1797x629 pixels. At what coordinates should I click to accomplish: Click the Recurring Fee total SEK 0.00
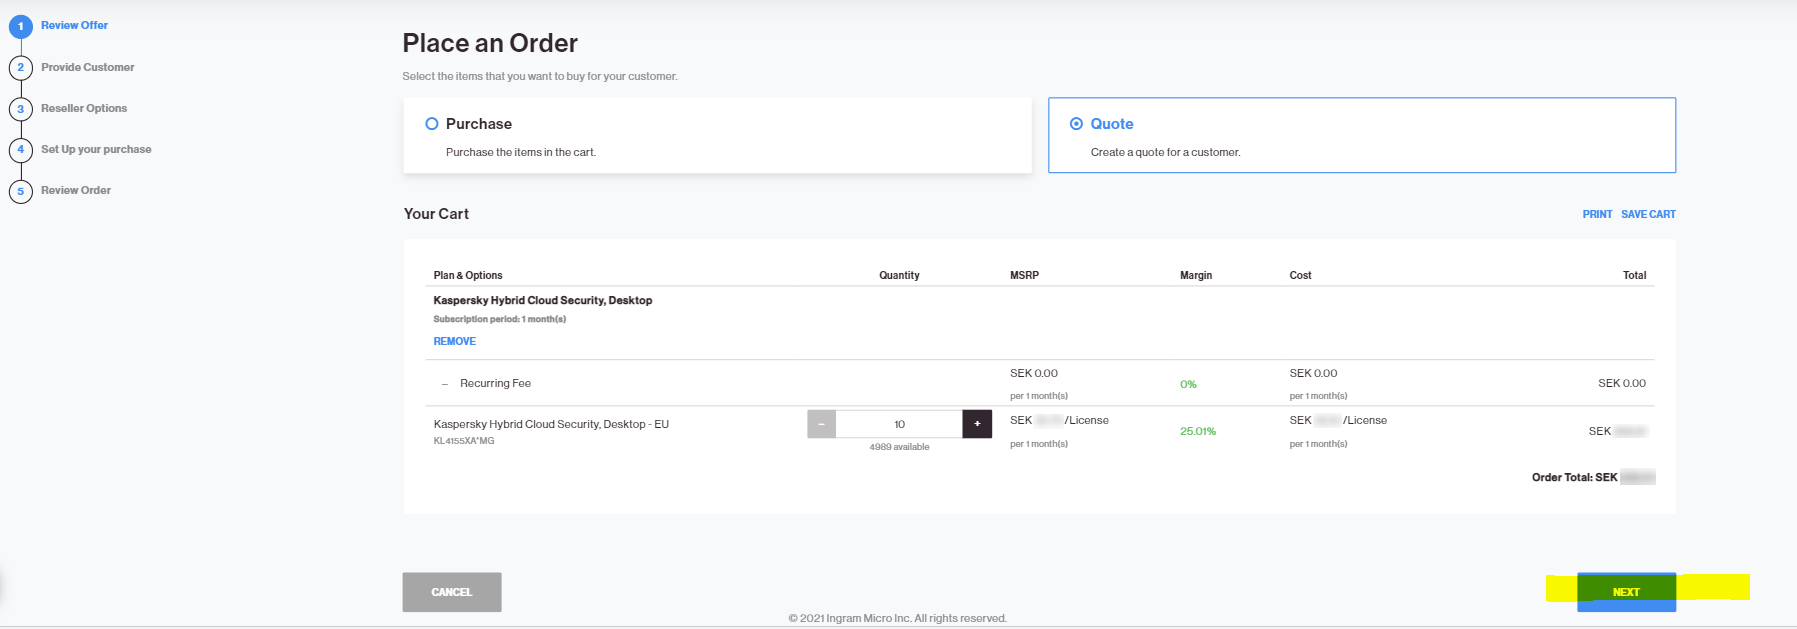click(1622, 383)
